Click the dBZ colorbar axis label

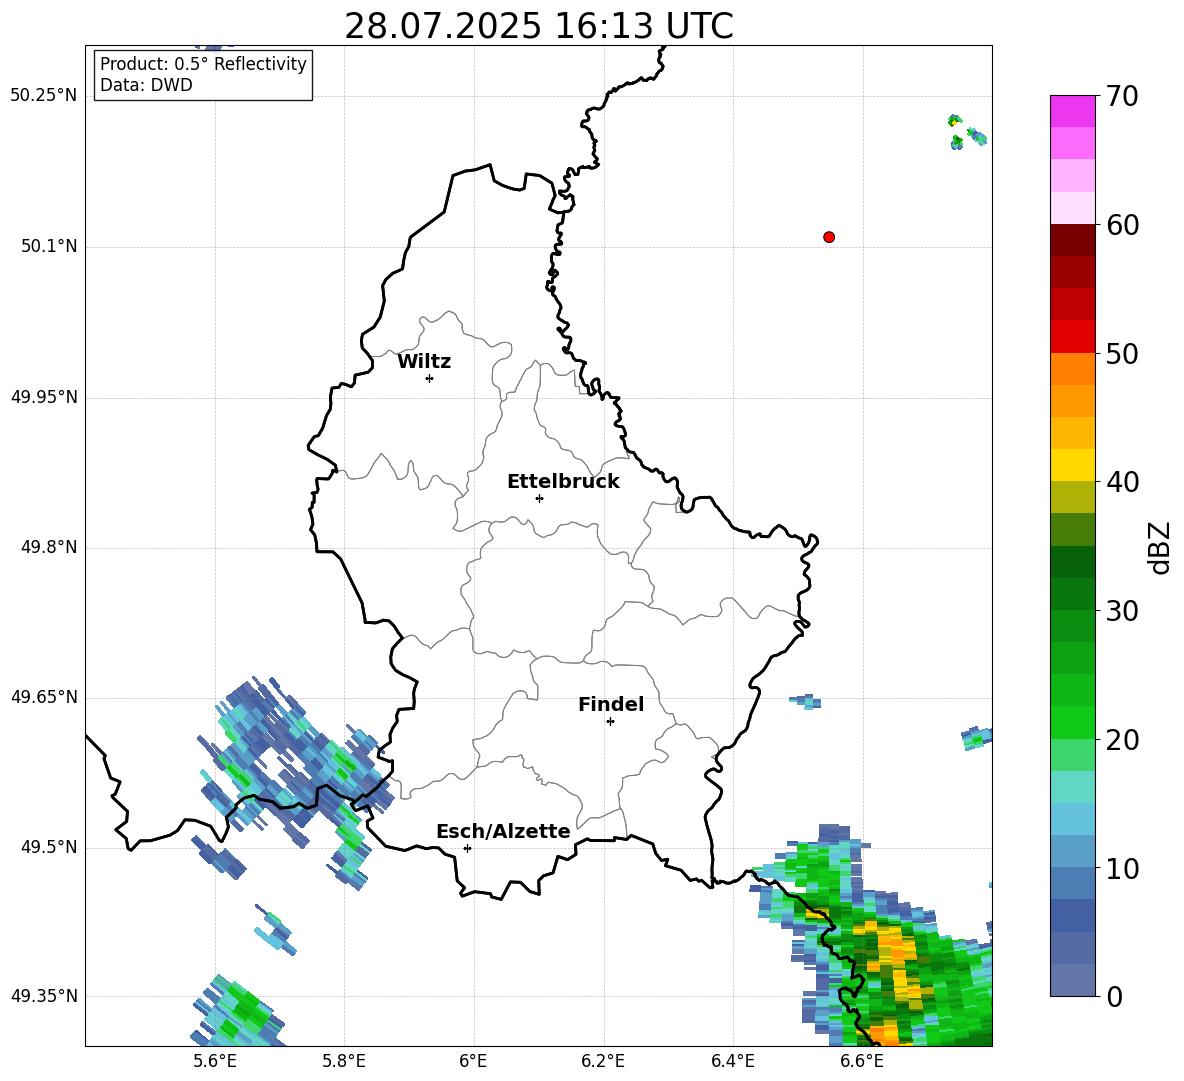(x=1159, y=547)
